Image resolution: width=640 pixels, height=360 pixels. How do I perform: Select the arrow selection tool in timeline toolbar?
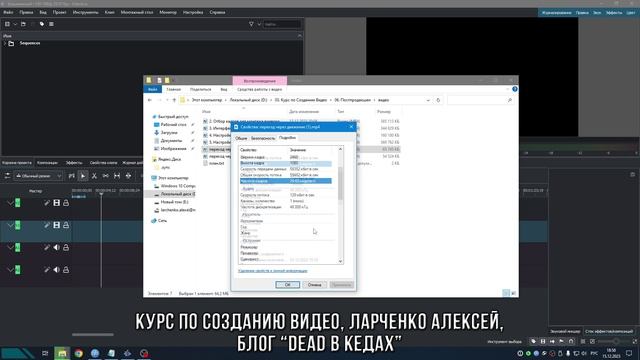click(x=83, y=176)
